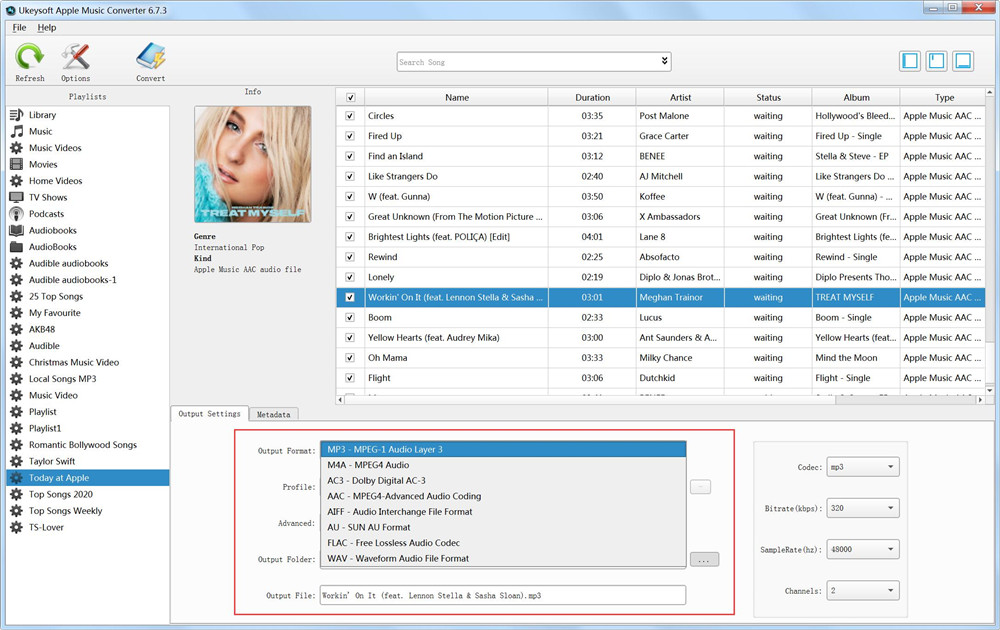Image resolution: width=1000 pixels, height=630 pixels.
Task: Expand the Search Song dropdown arrow
Action: [664, 61]
